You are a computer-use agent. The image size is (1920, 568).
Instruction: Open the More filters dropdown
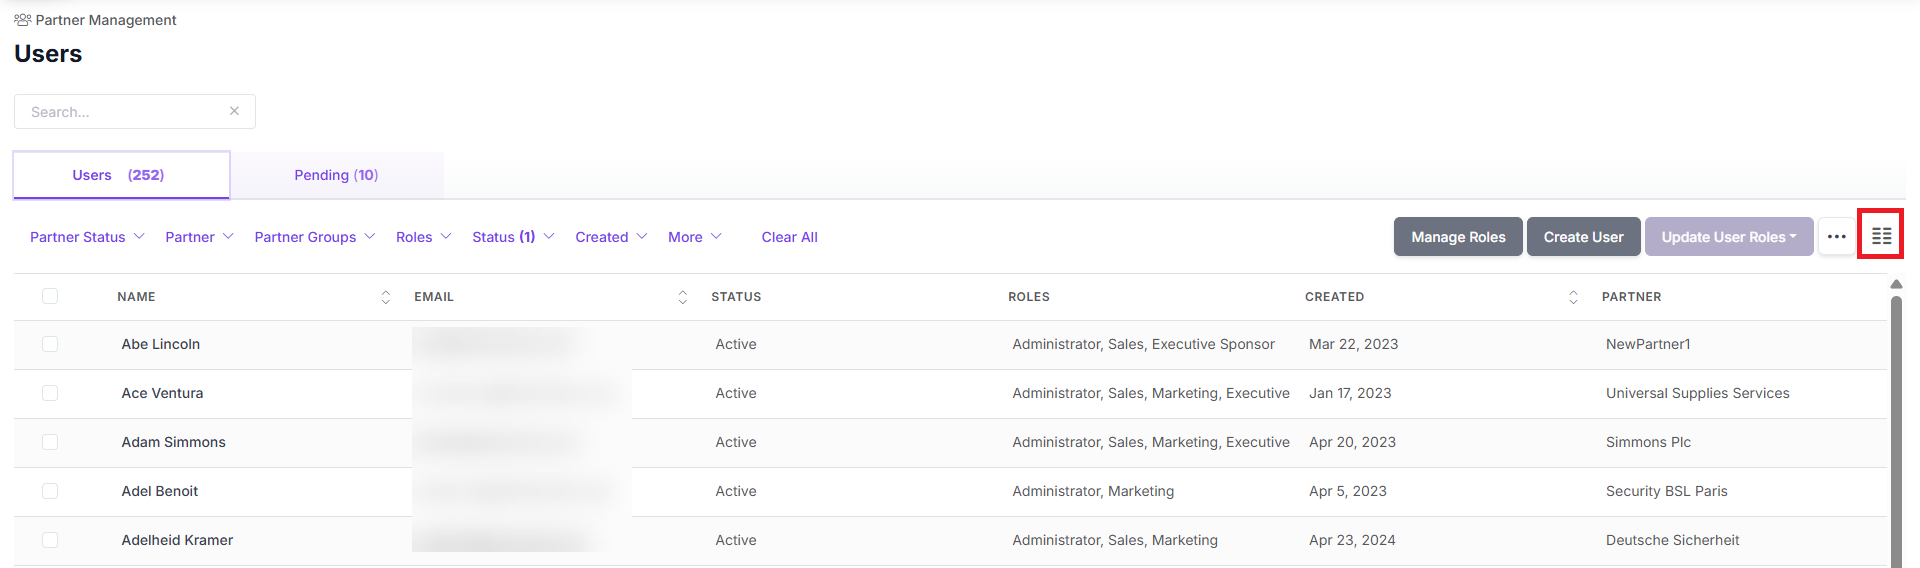click(x=695, y=237)
